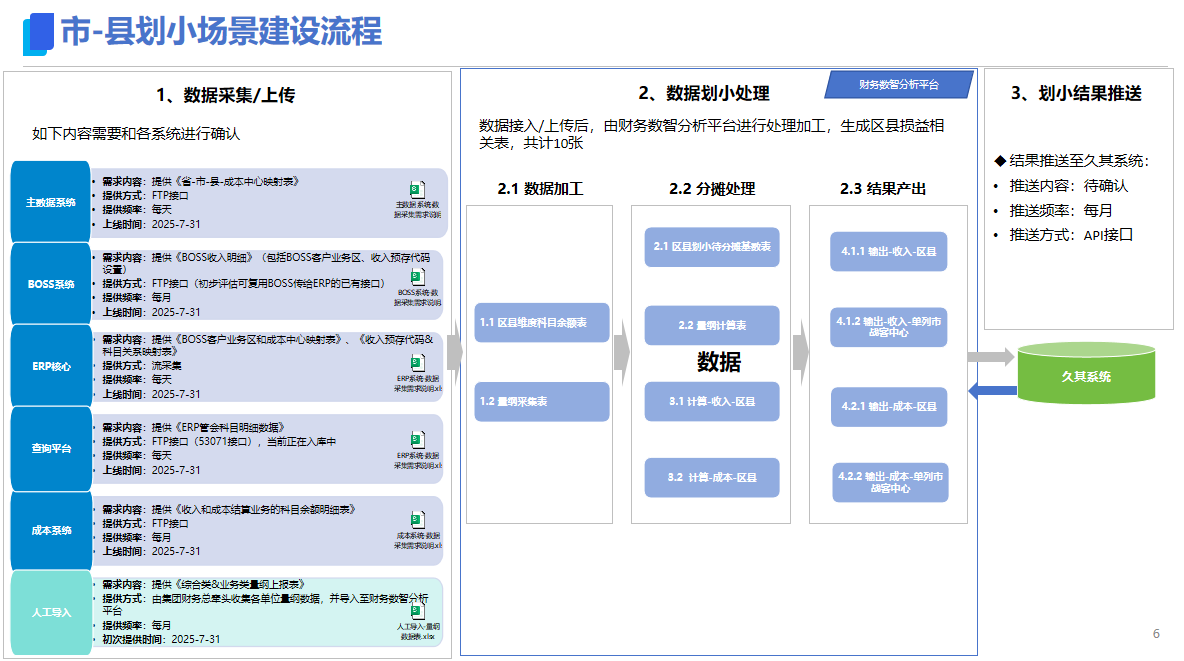Click the FTP接口（53071接口）line
The image size is (1184, 661).
(x=219, y=442)
